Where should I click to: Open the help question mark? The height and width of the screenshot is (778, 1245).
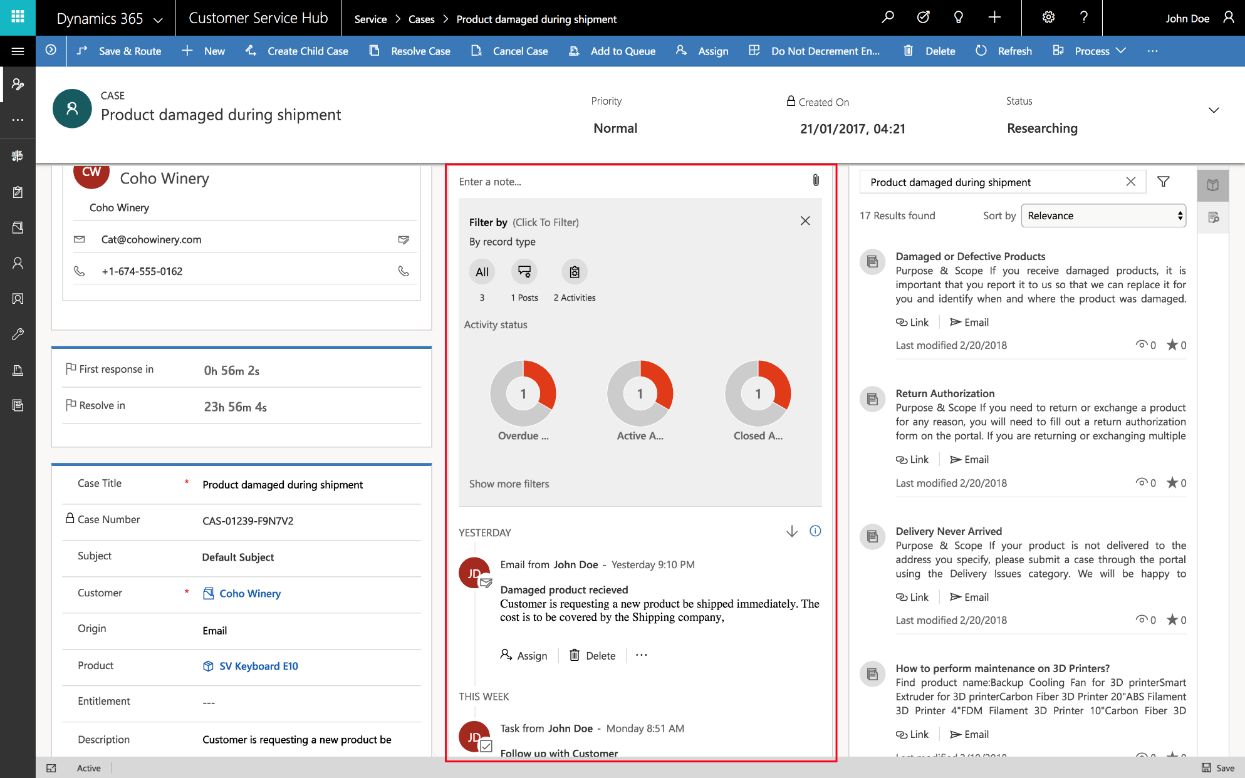(1084, 18)
